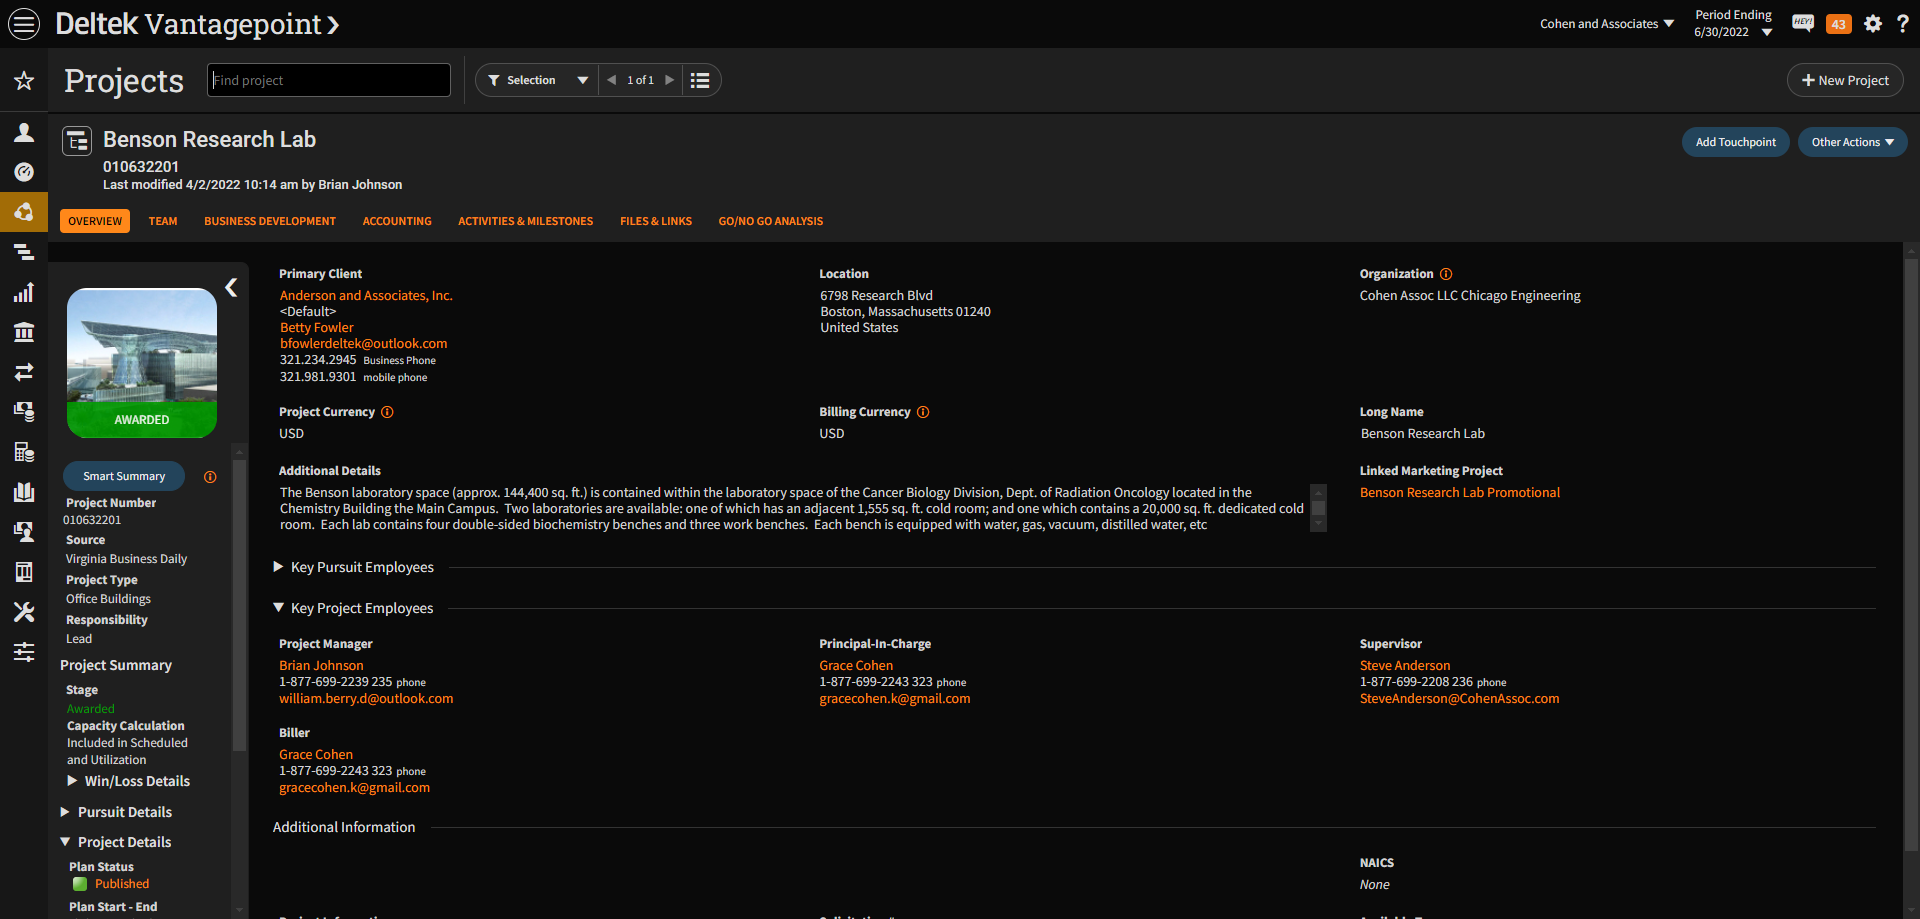Viewport: 1920px width, 919px height.
Task: Click the Favorites star icon in sidebar
Action: click(x=24, y=81)
